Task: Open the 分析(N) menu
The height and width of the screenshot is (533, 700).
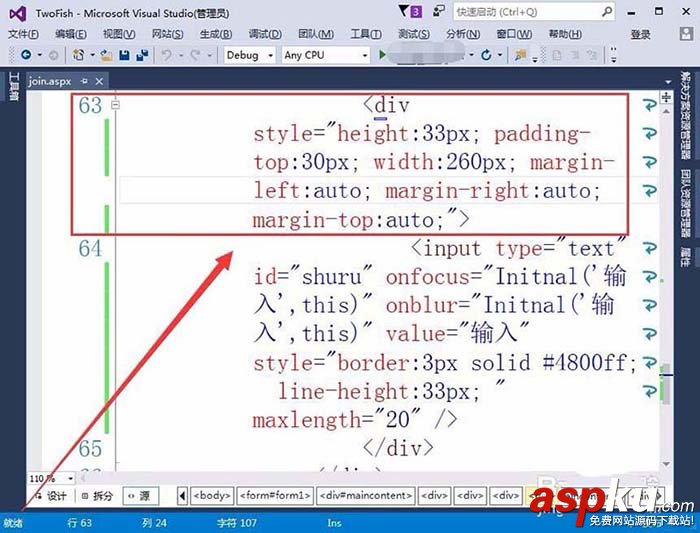Action: click(x=463, y=34)
